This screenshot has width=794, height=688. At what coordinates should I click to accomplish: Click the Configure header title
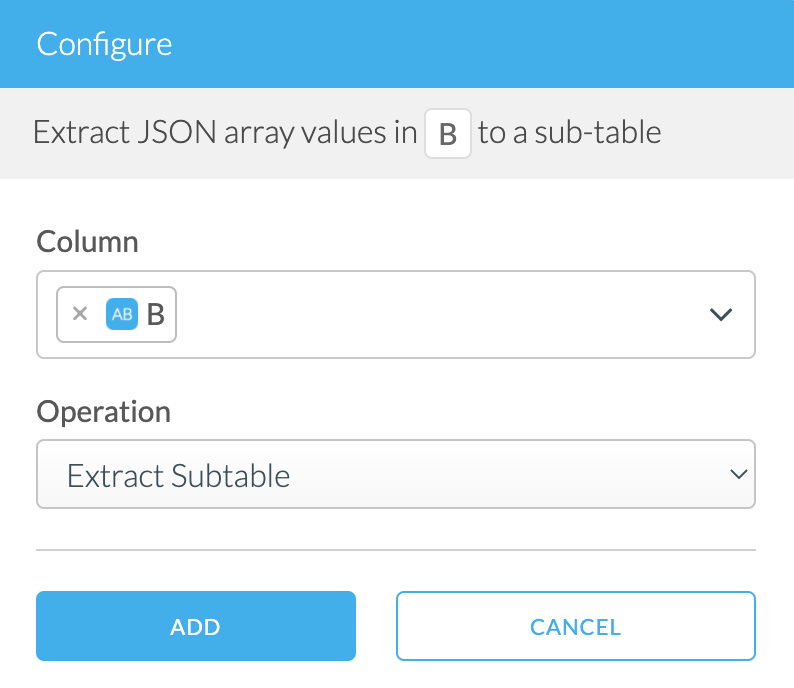point(104,44)
